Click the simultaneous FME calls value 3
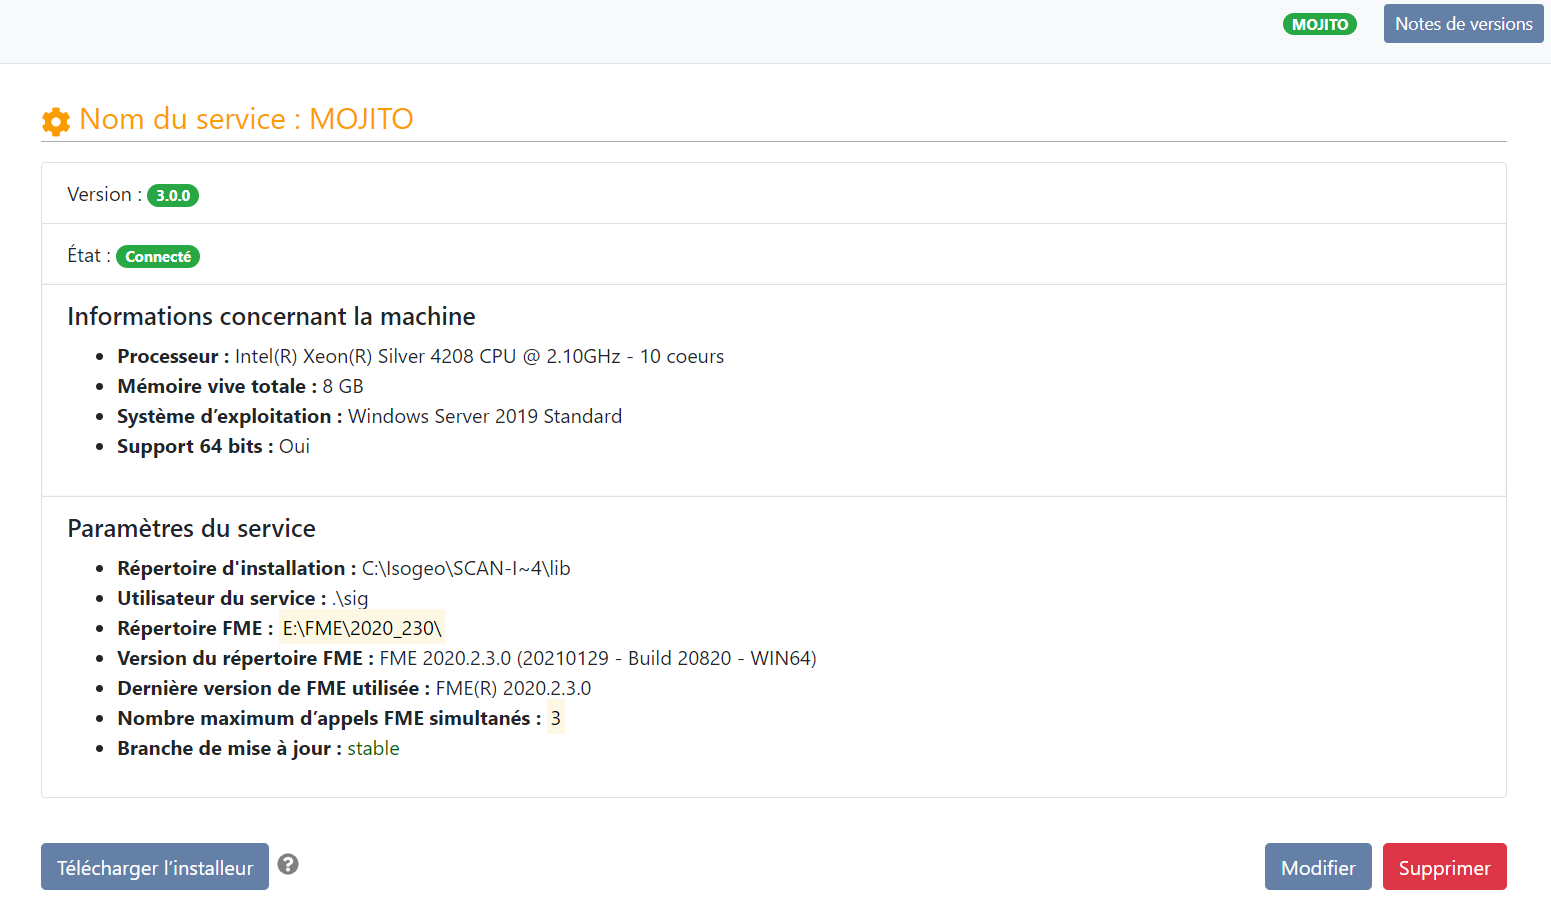The height and width of the screenshot is (911, 1551). tap(556, 718)
